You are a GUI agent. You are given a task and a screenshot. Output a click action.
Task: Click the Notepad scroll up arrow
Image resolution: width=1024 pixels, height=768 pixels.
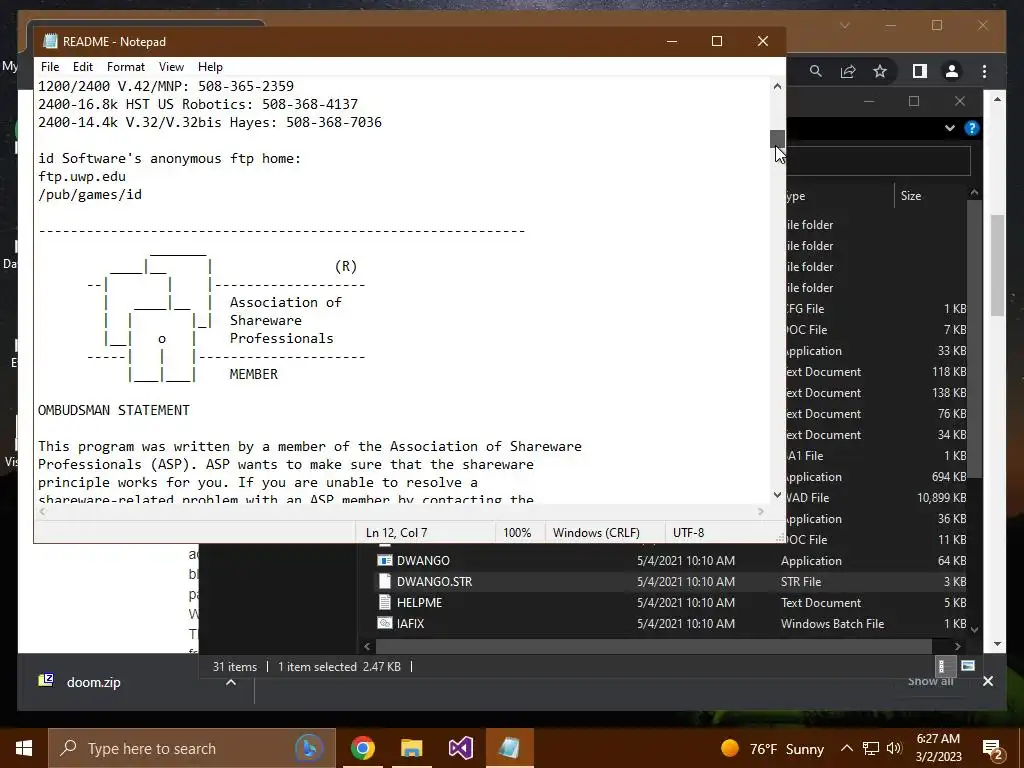click(x=777, y=86)
